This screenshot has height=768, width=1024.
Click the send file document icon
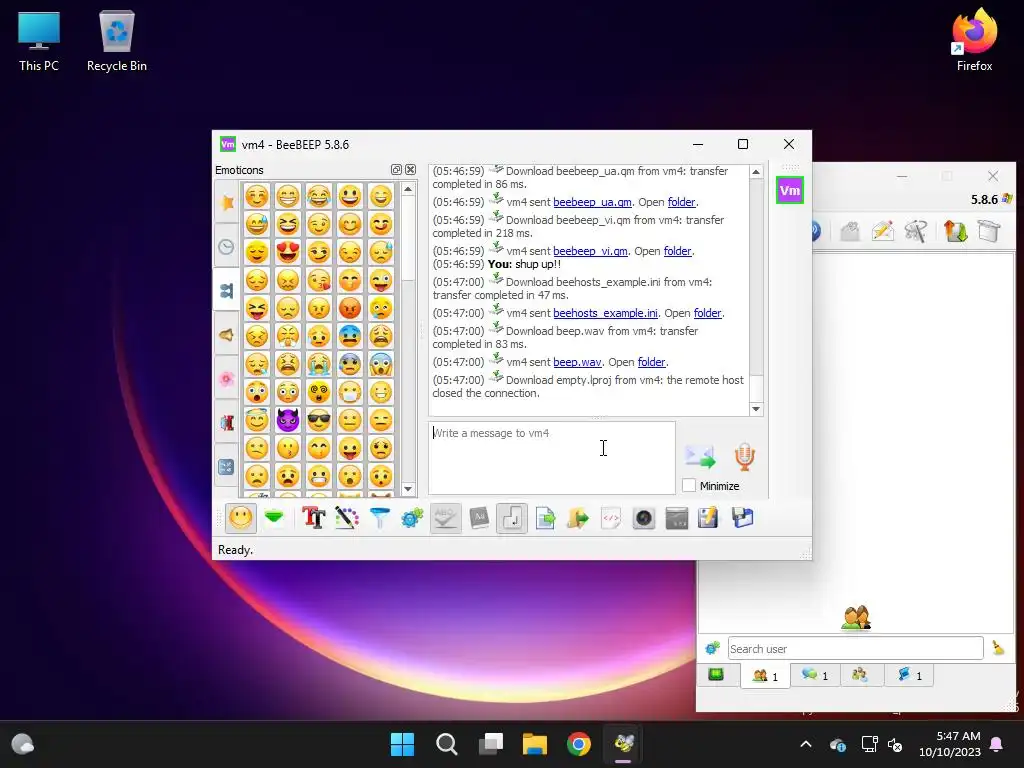tap(545, 519)
